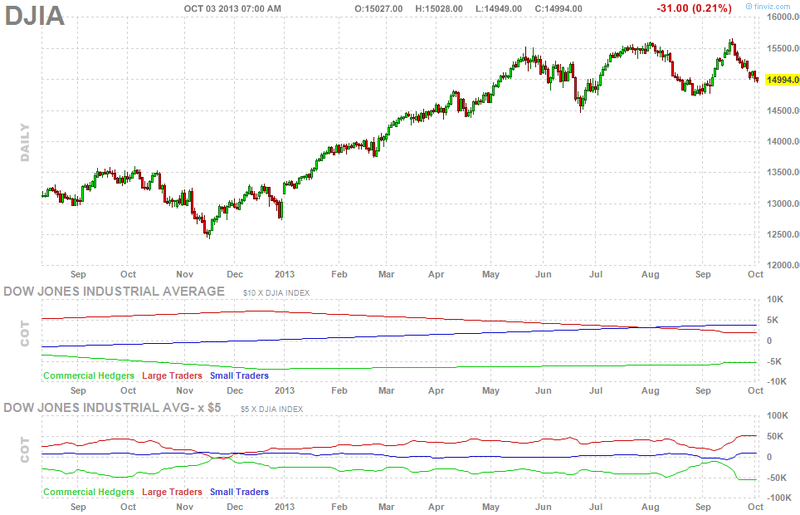Click the open value O:15027.00
The height and width of the screenshot is (515, 800).
click(379, 9)
